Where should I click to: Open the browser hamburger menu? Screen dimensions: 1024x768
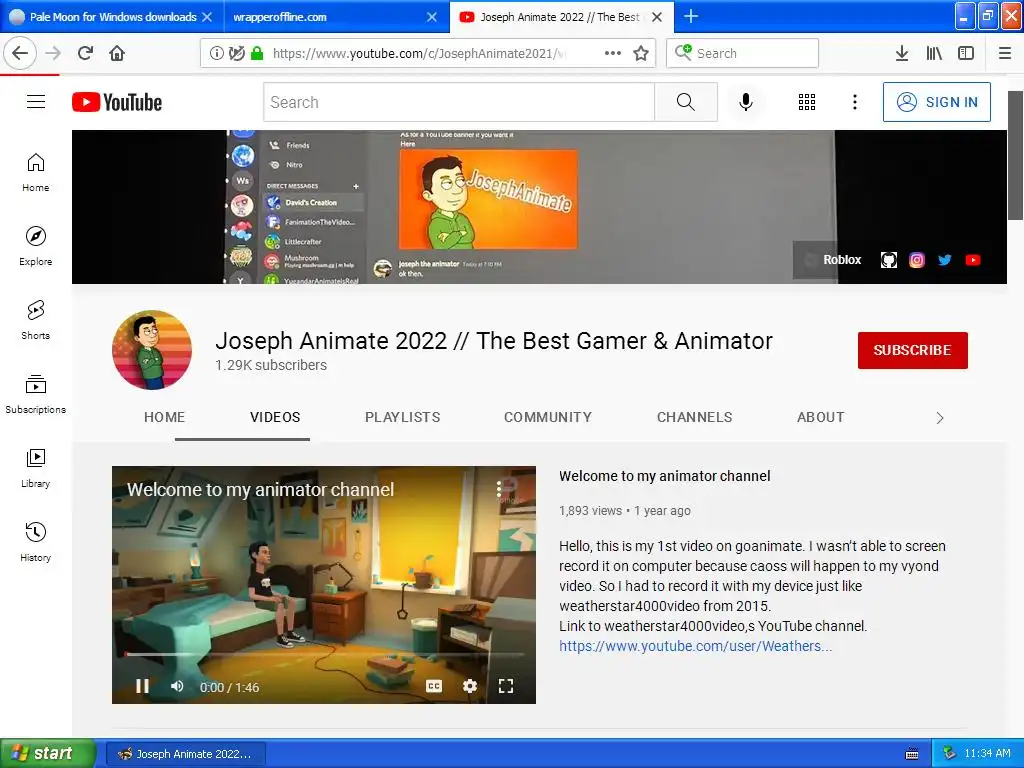click(1005, 53)
